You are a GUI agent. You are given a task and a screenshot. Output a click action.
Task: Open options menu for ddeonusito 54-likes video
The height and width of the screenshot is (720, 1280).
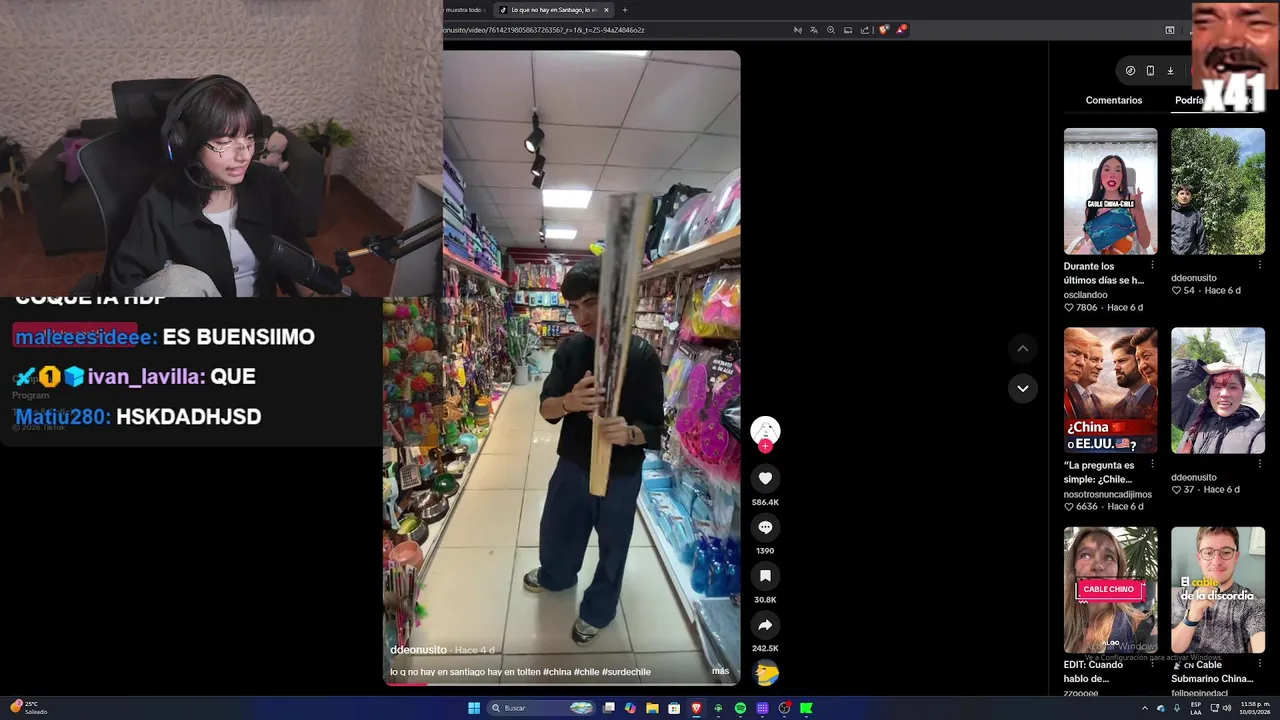[1259, 265]
